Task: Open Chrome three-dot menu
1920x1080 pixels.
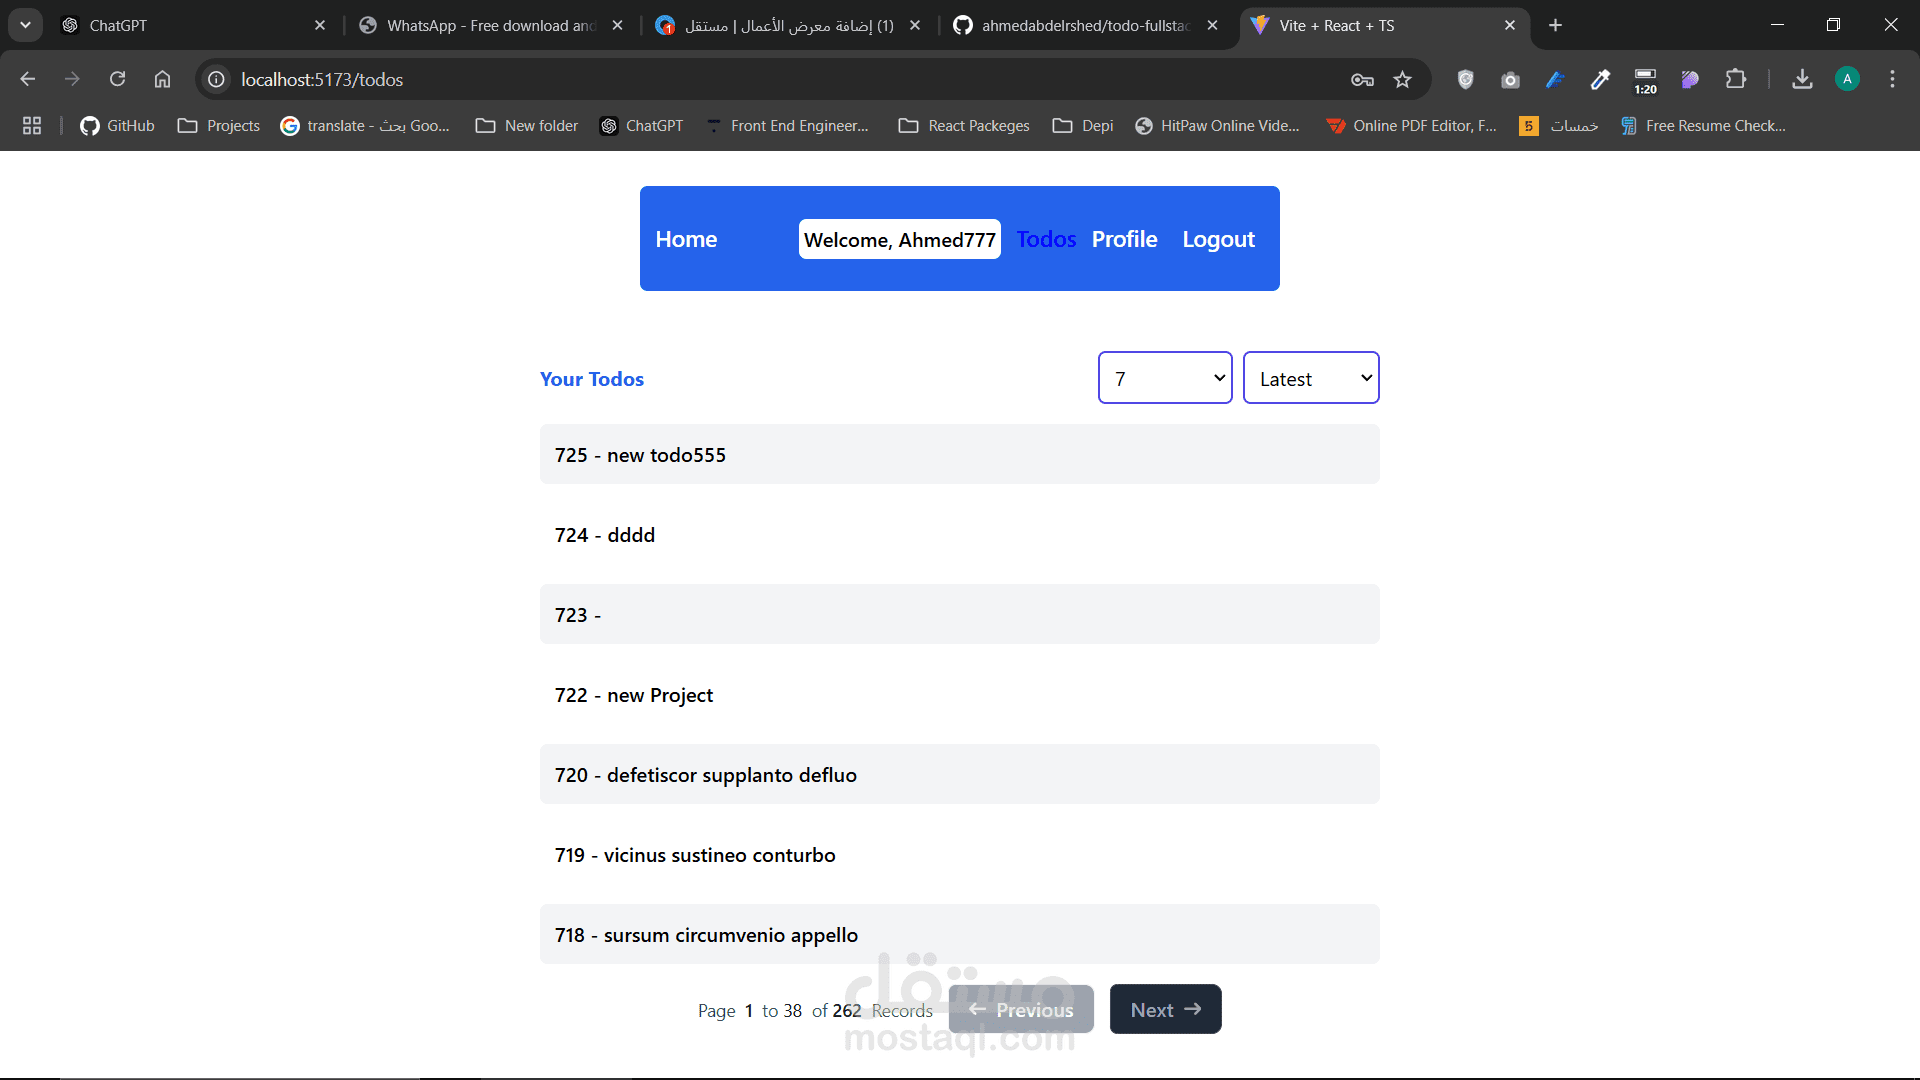Action: [1892, 79]
